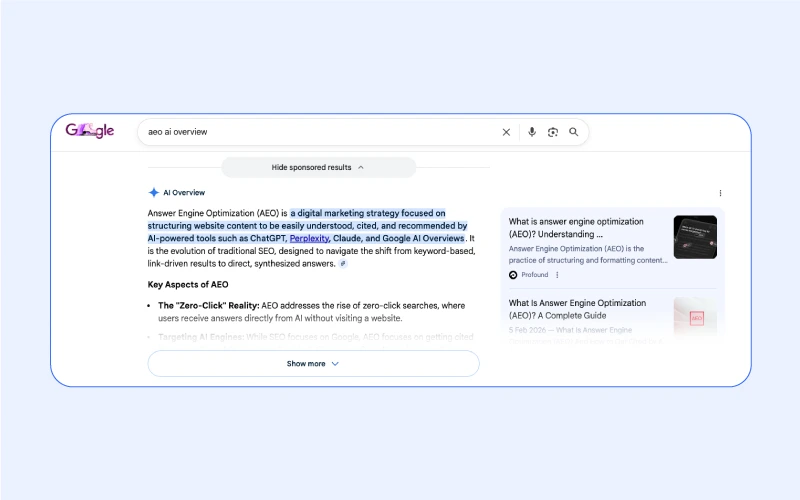Viewport: 800px width, 500px height.
Task: Open 'What is answer engine optimization' result
Action: coord(576,228)
